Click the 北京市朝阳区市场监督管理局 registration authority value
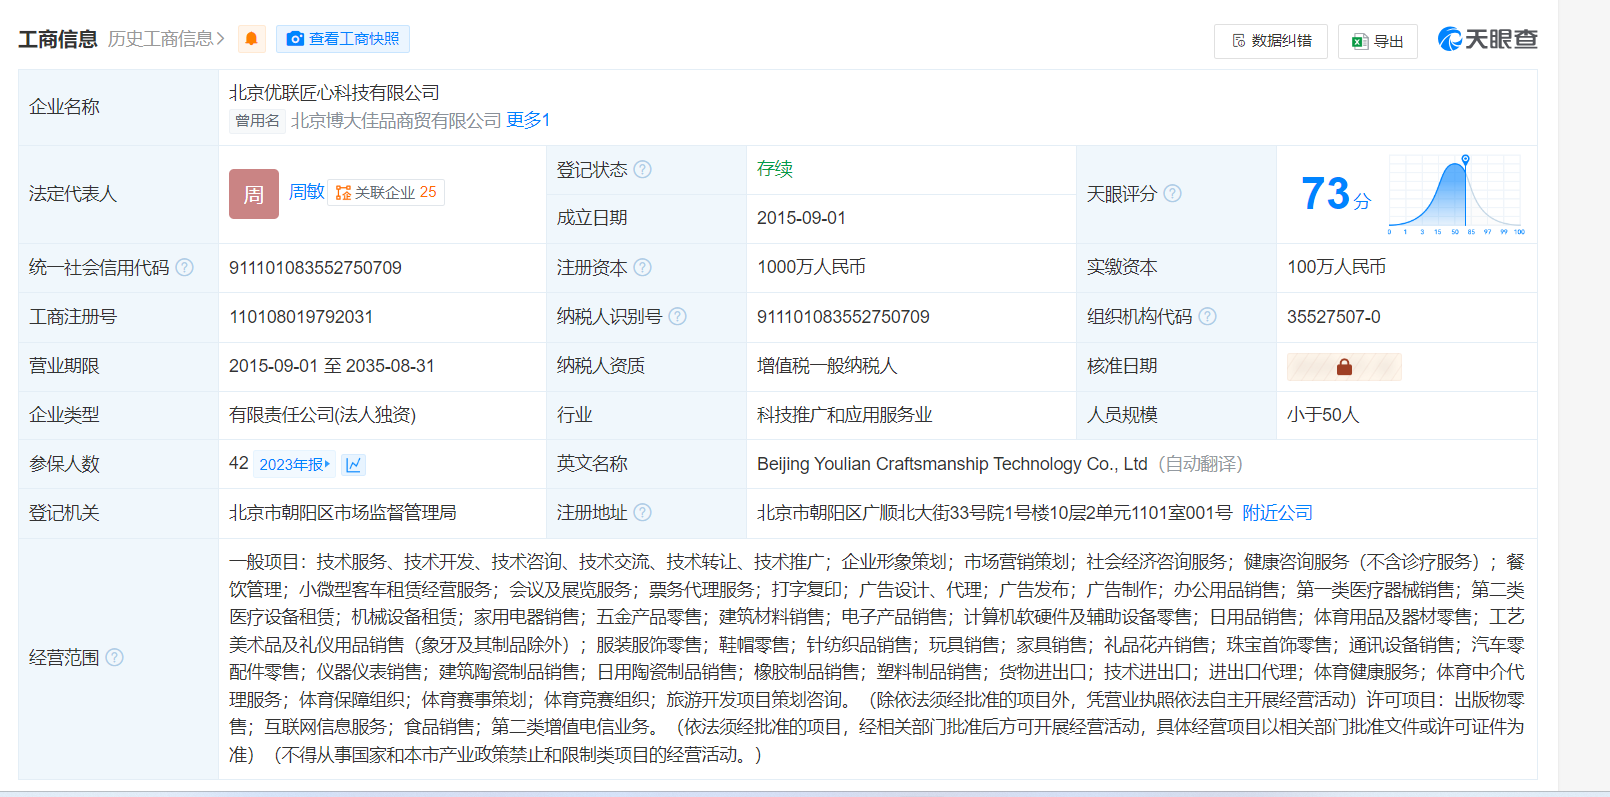 (343, 513)
